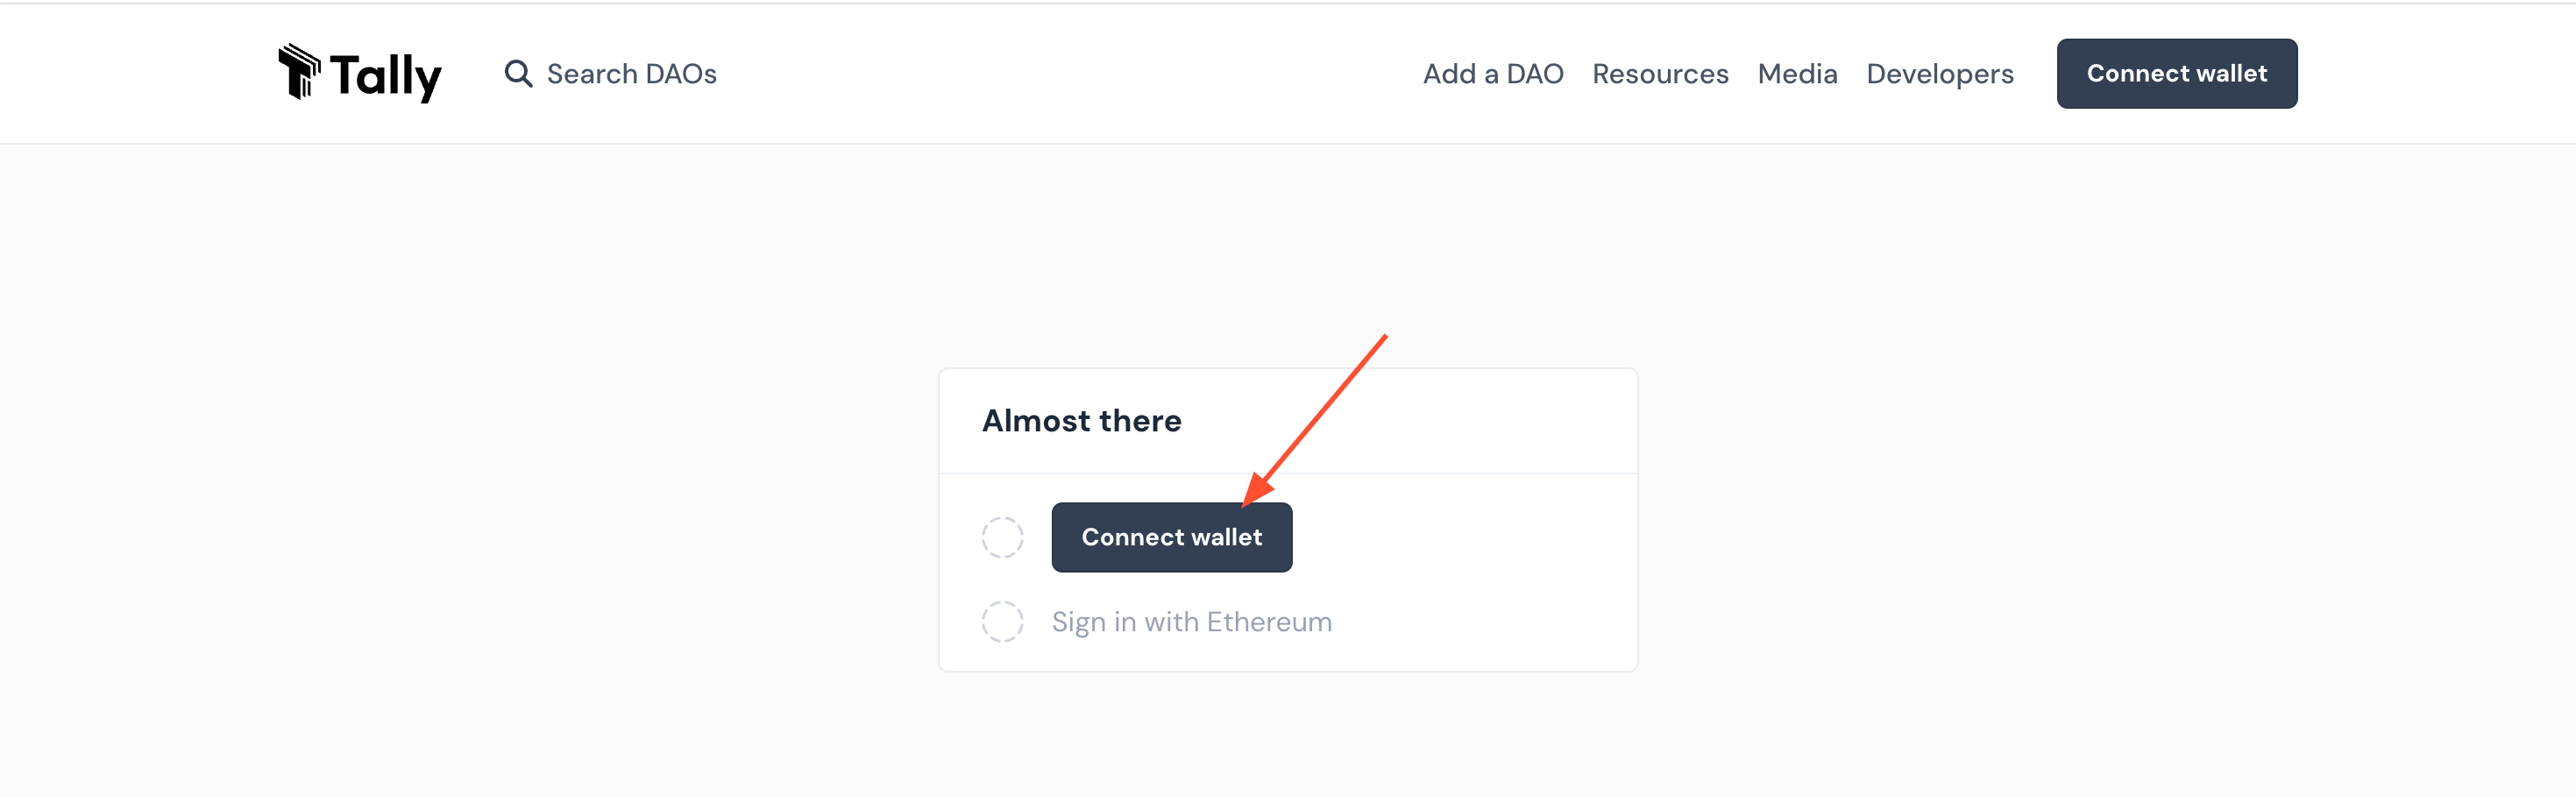Image resolution: width=2576 pixels, height=797 pixels.
Task: Select the Sign in with Ethereum step
Action: [x=1191, y=622]
